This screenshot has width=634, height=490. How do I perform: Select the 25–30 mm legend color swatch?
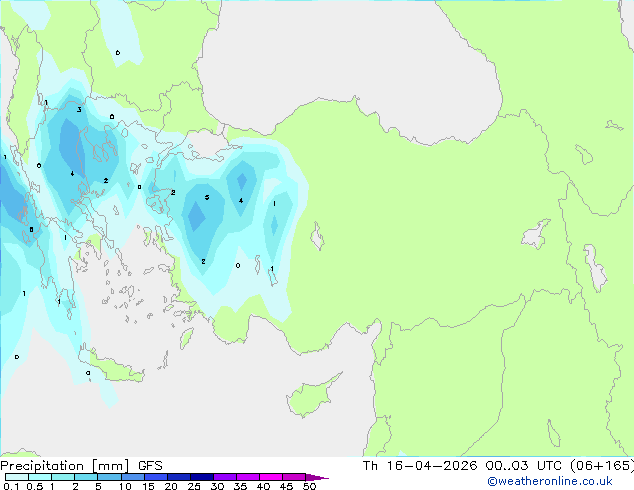(201, 477)
